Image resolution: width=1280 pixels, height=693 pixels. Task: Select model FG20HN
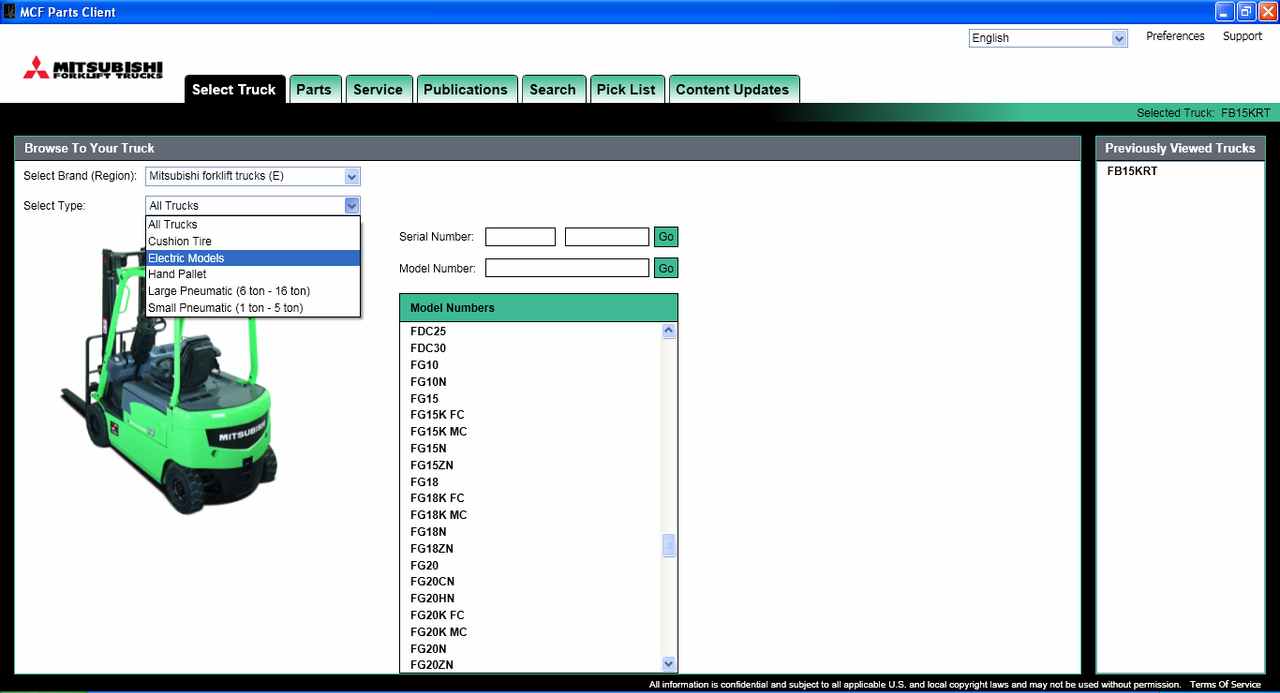click(432, 598)
